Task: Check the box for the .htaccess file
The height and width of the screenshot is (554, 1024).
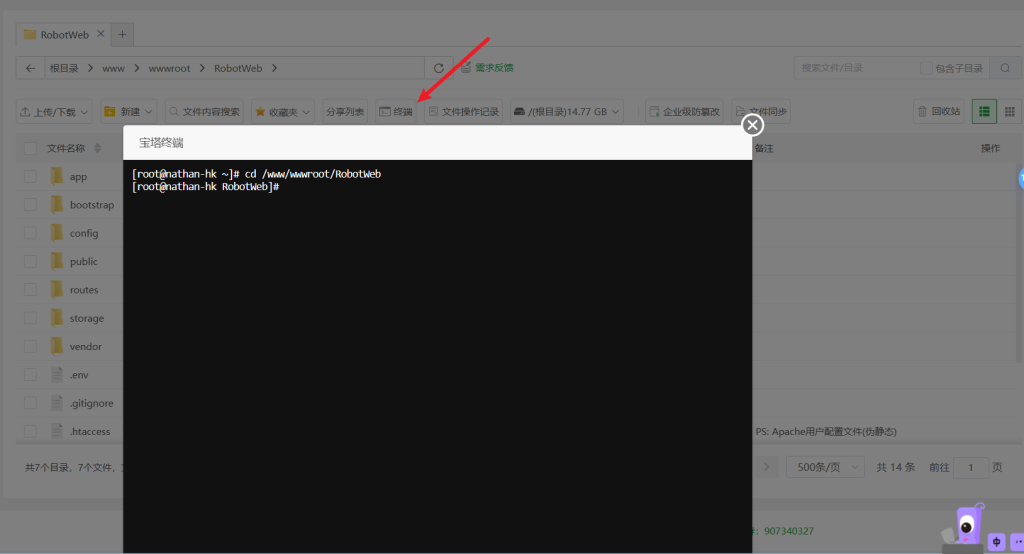Action: [30, 431]
